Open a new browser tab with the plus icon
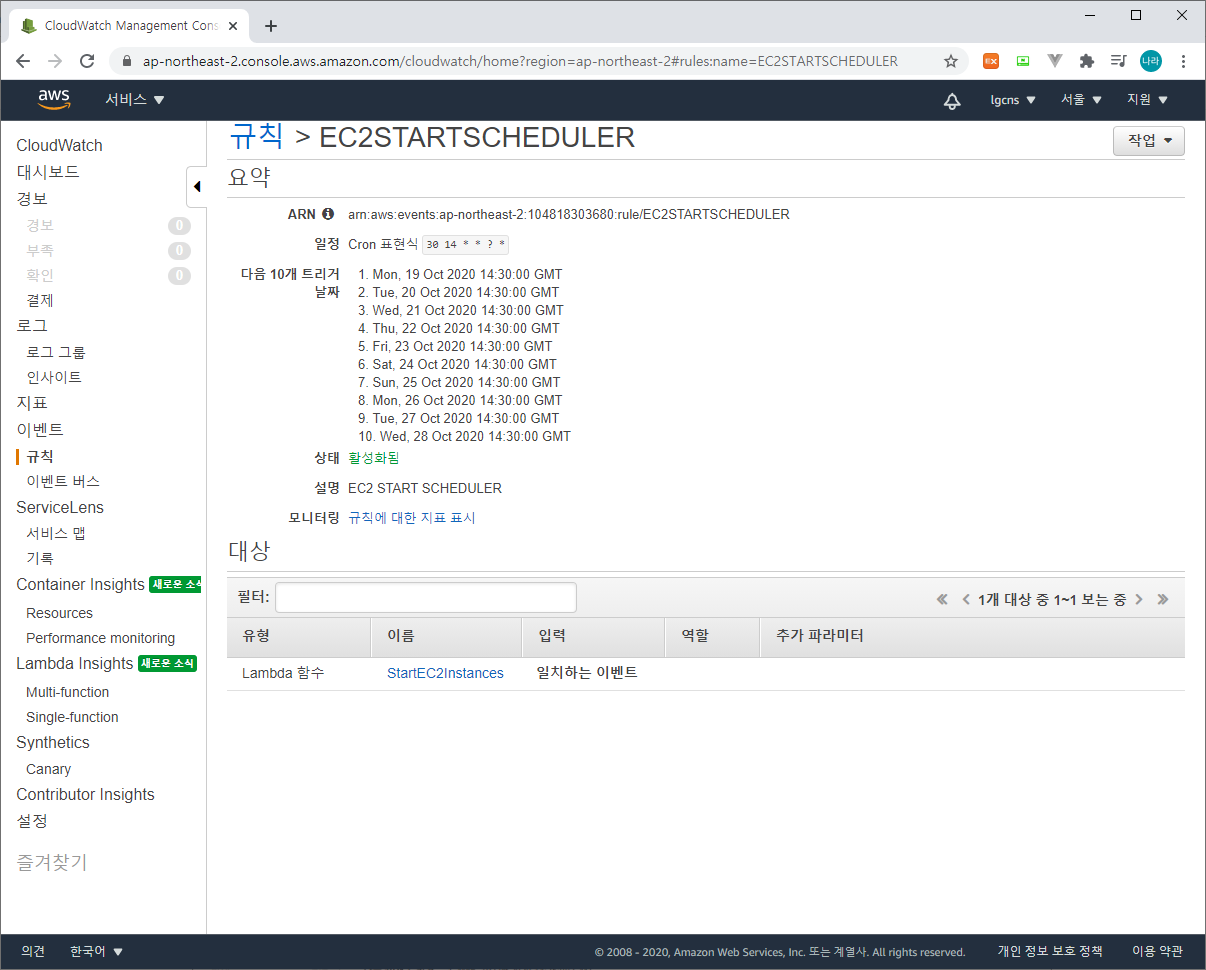Screen dimensions: 1206x970 [x=271, y=26]
